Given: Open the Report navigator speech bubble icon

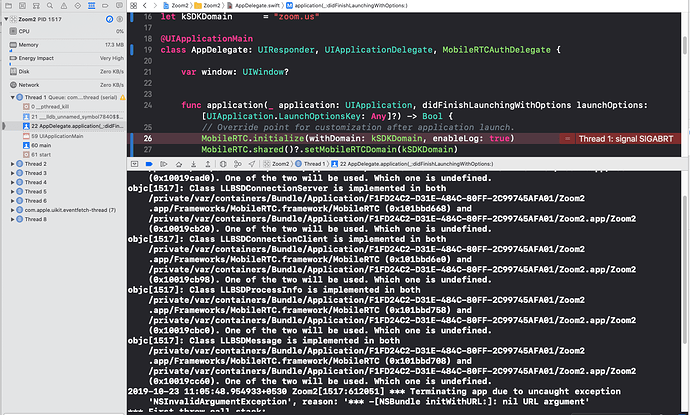Looking at the screenshot, I should (x=119, y=6).
